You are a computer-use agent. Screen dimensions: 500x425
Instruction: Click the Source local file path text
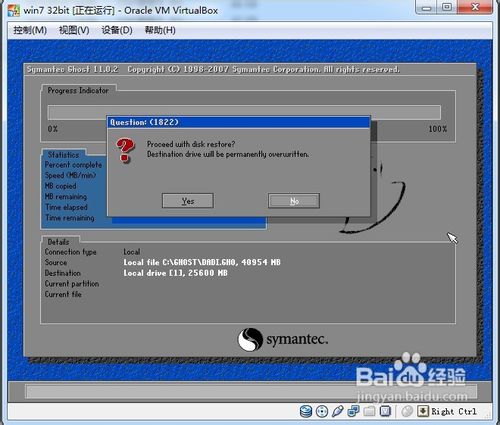coord(202,262)
